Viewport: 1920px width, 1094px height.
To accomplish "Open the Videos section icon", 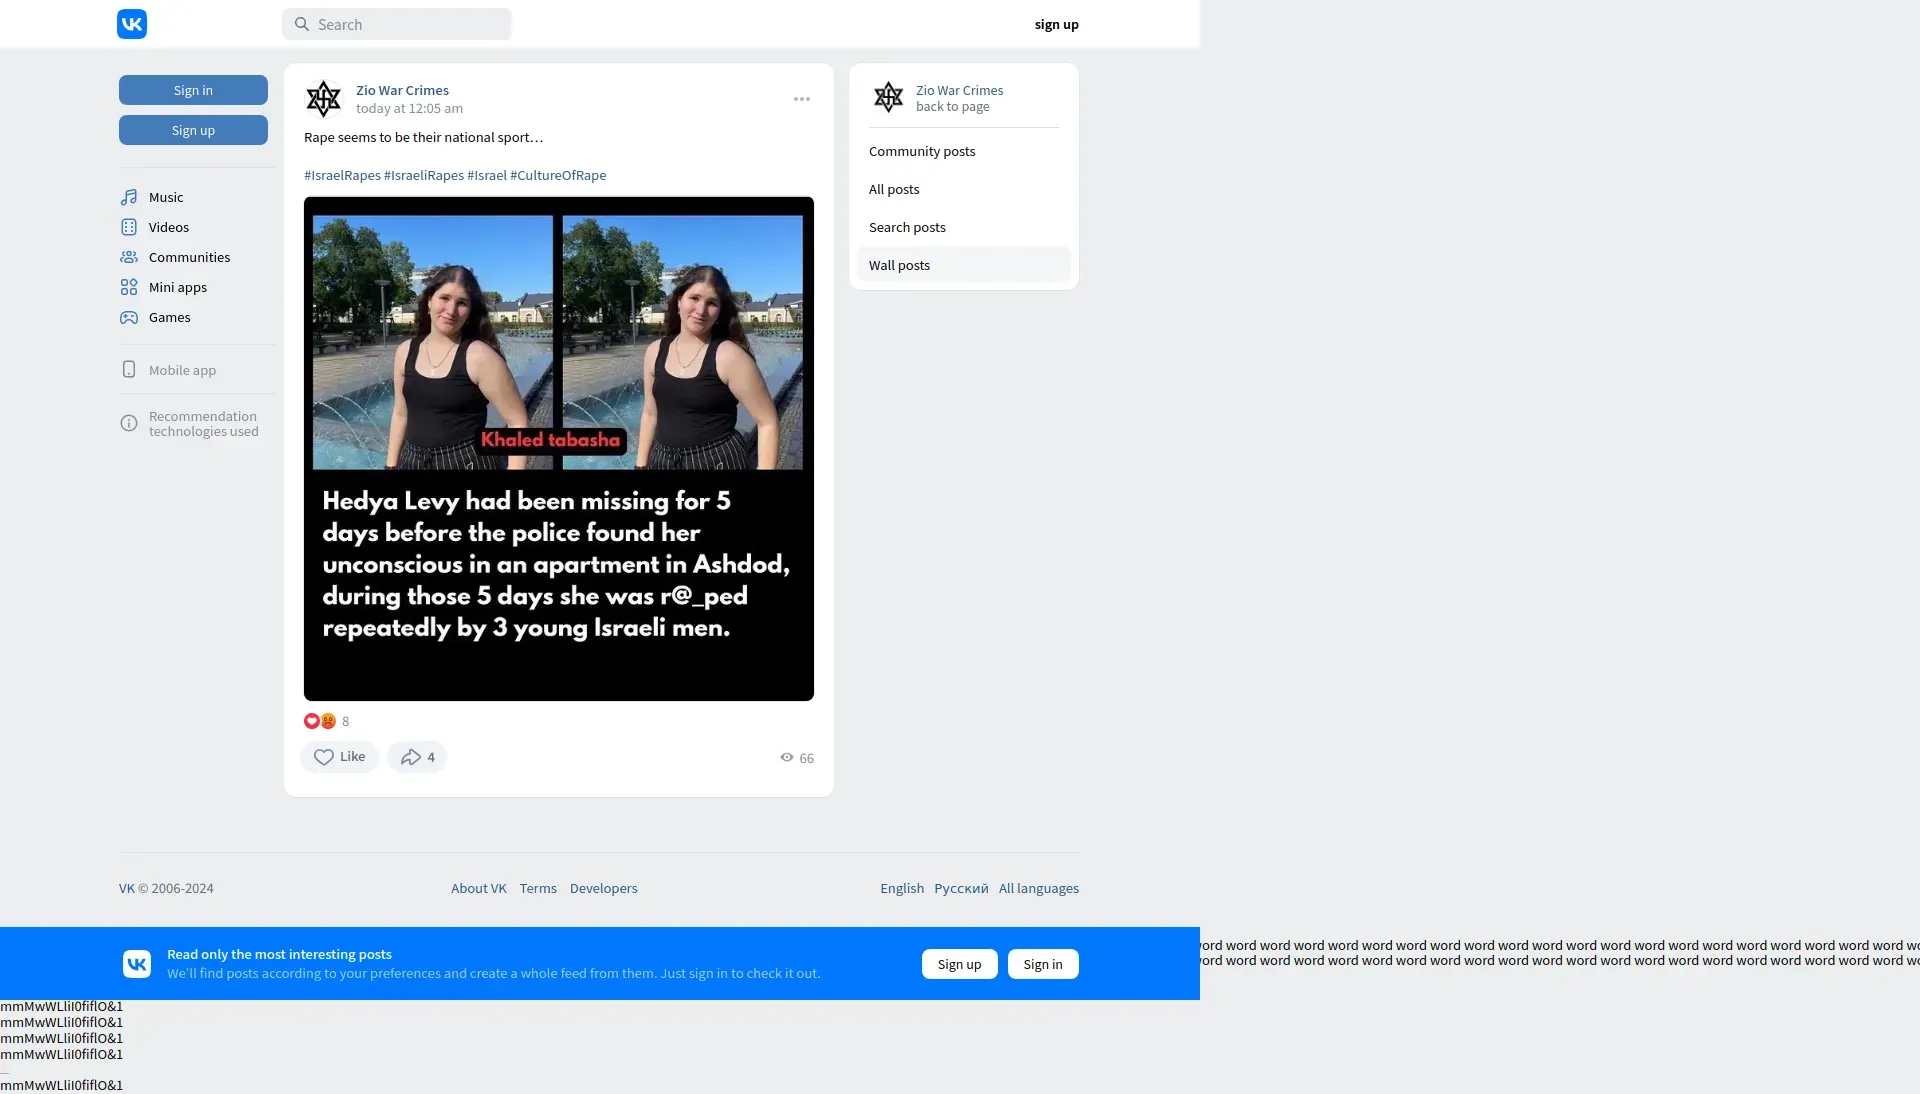I will pos(129,227).
